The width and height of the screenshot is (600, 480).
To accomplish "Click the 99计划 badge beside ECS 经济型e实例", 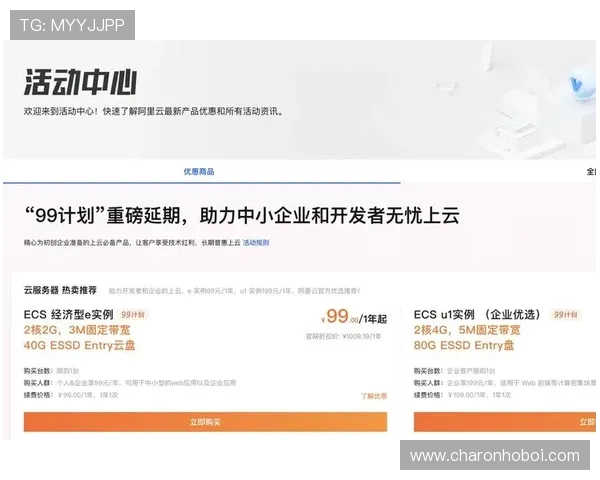I will coord(133,315).
